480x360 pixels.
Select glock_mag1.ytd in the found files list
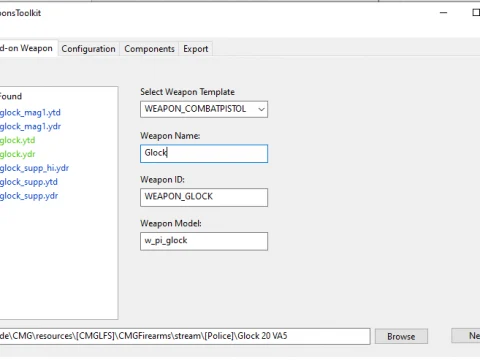pos(30,113)
